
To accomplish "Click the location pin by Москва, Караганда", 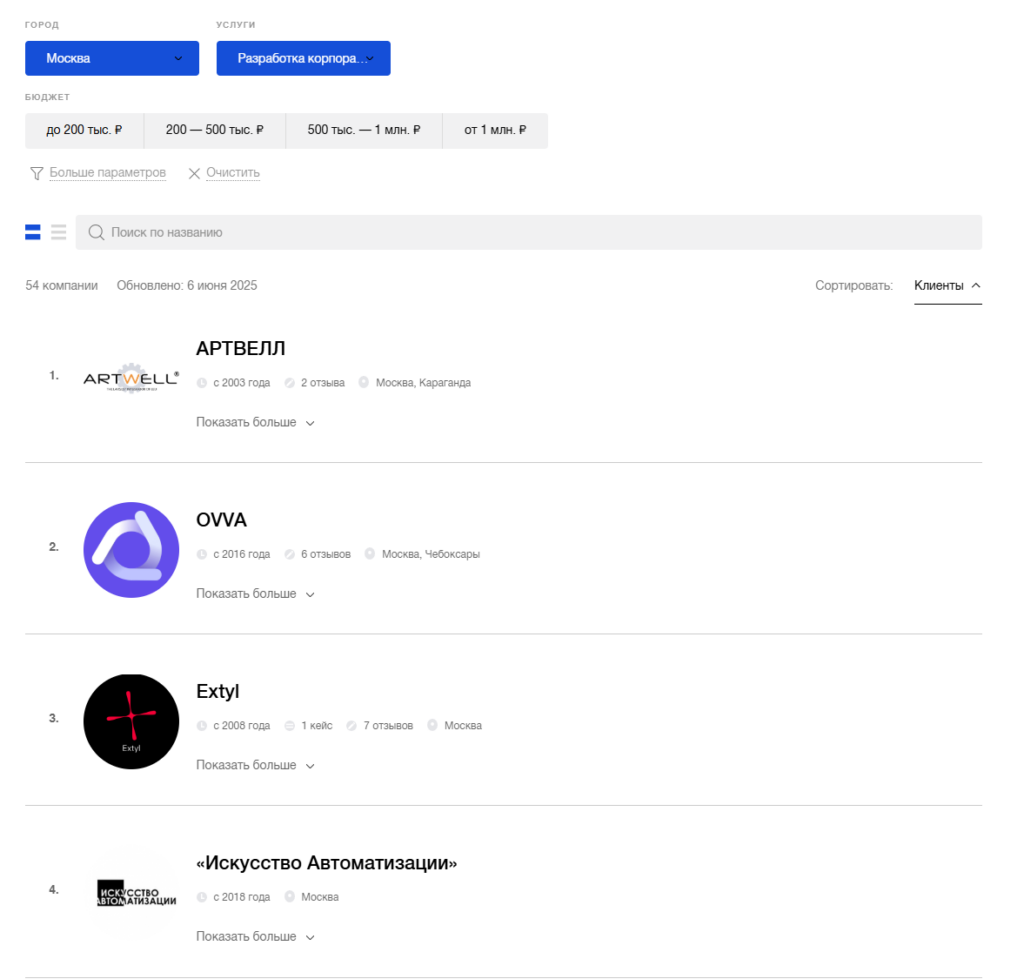I will coord(364,382).
